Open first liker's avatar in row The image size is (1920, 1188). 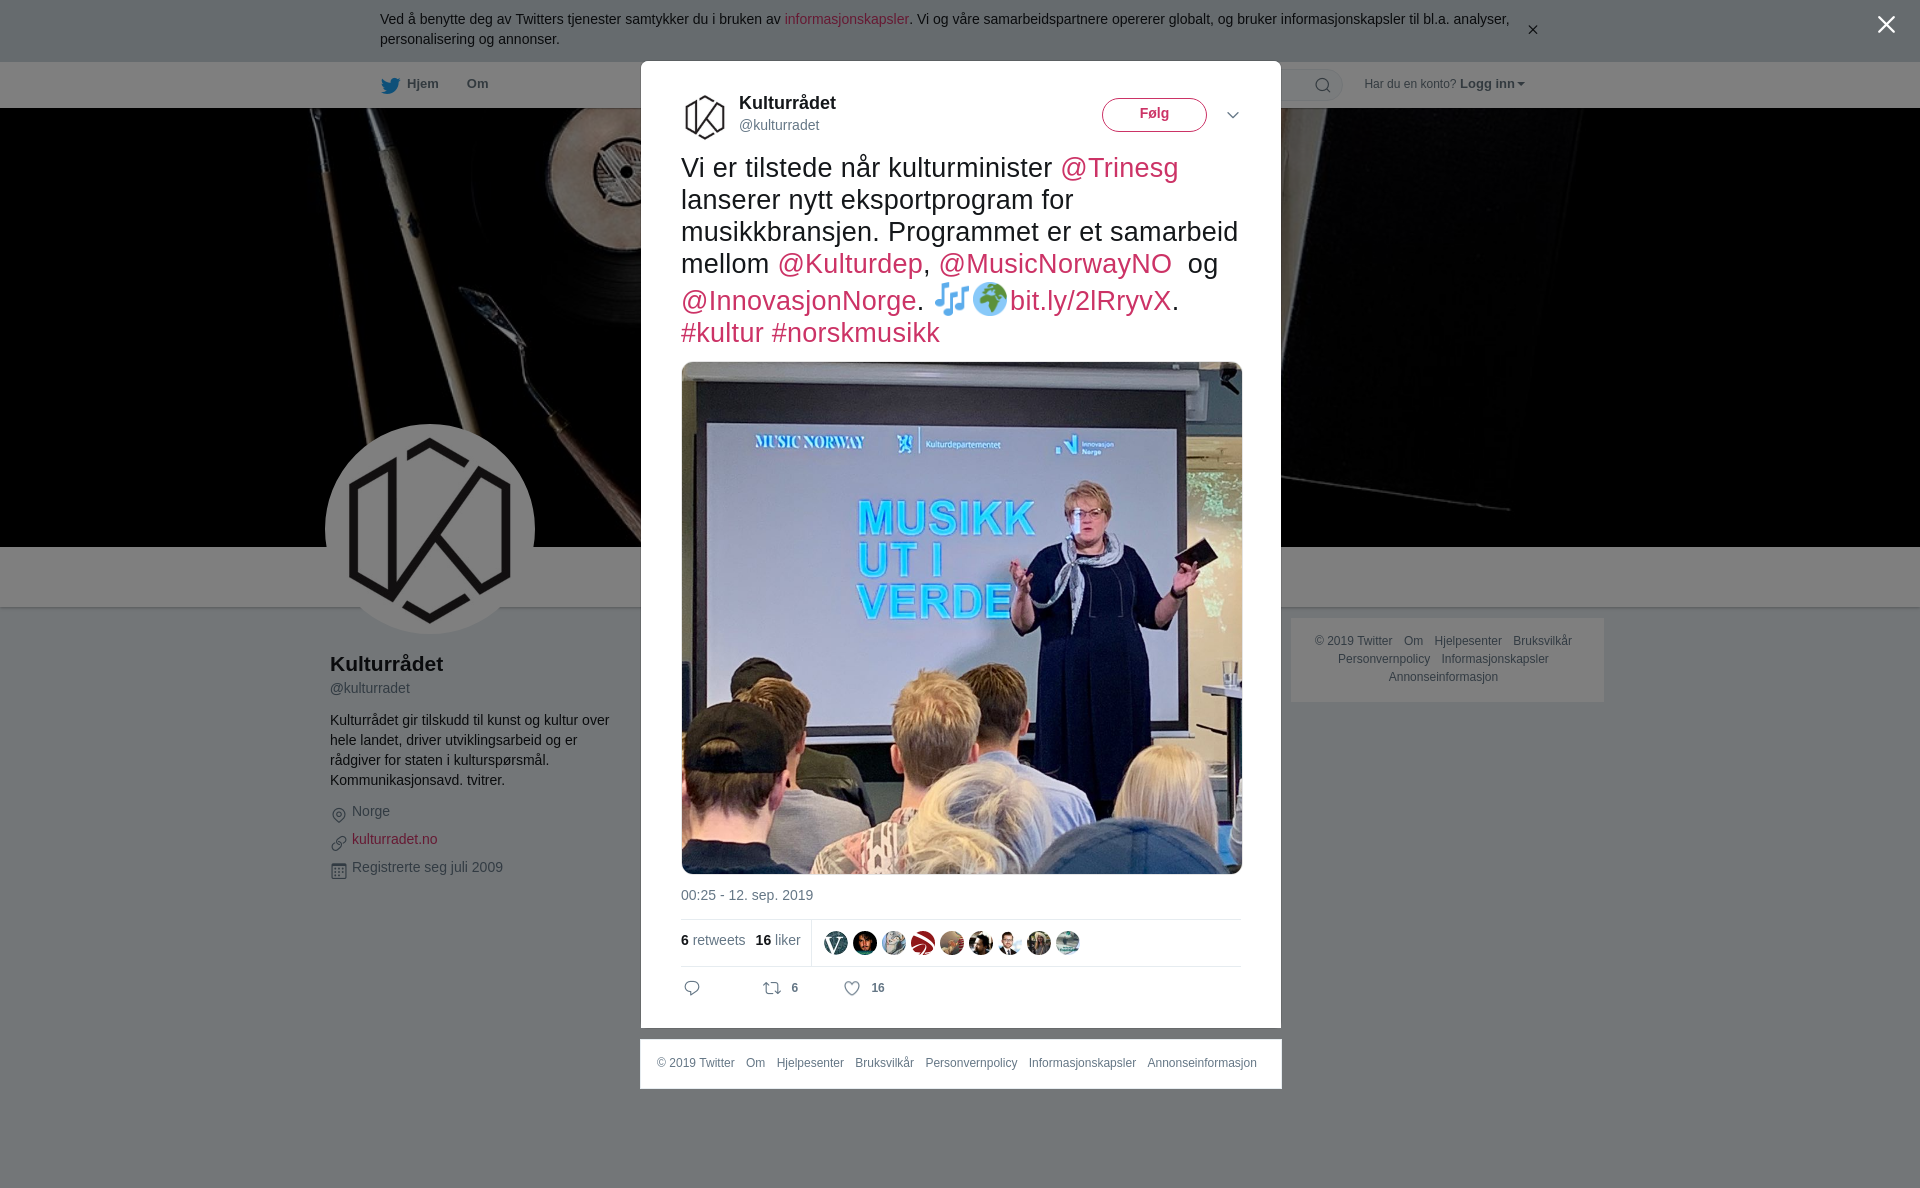click(x=836, y=943)
